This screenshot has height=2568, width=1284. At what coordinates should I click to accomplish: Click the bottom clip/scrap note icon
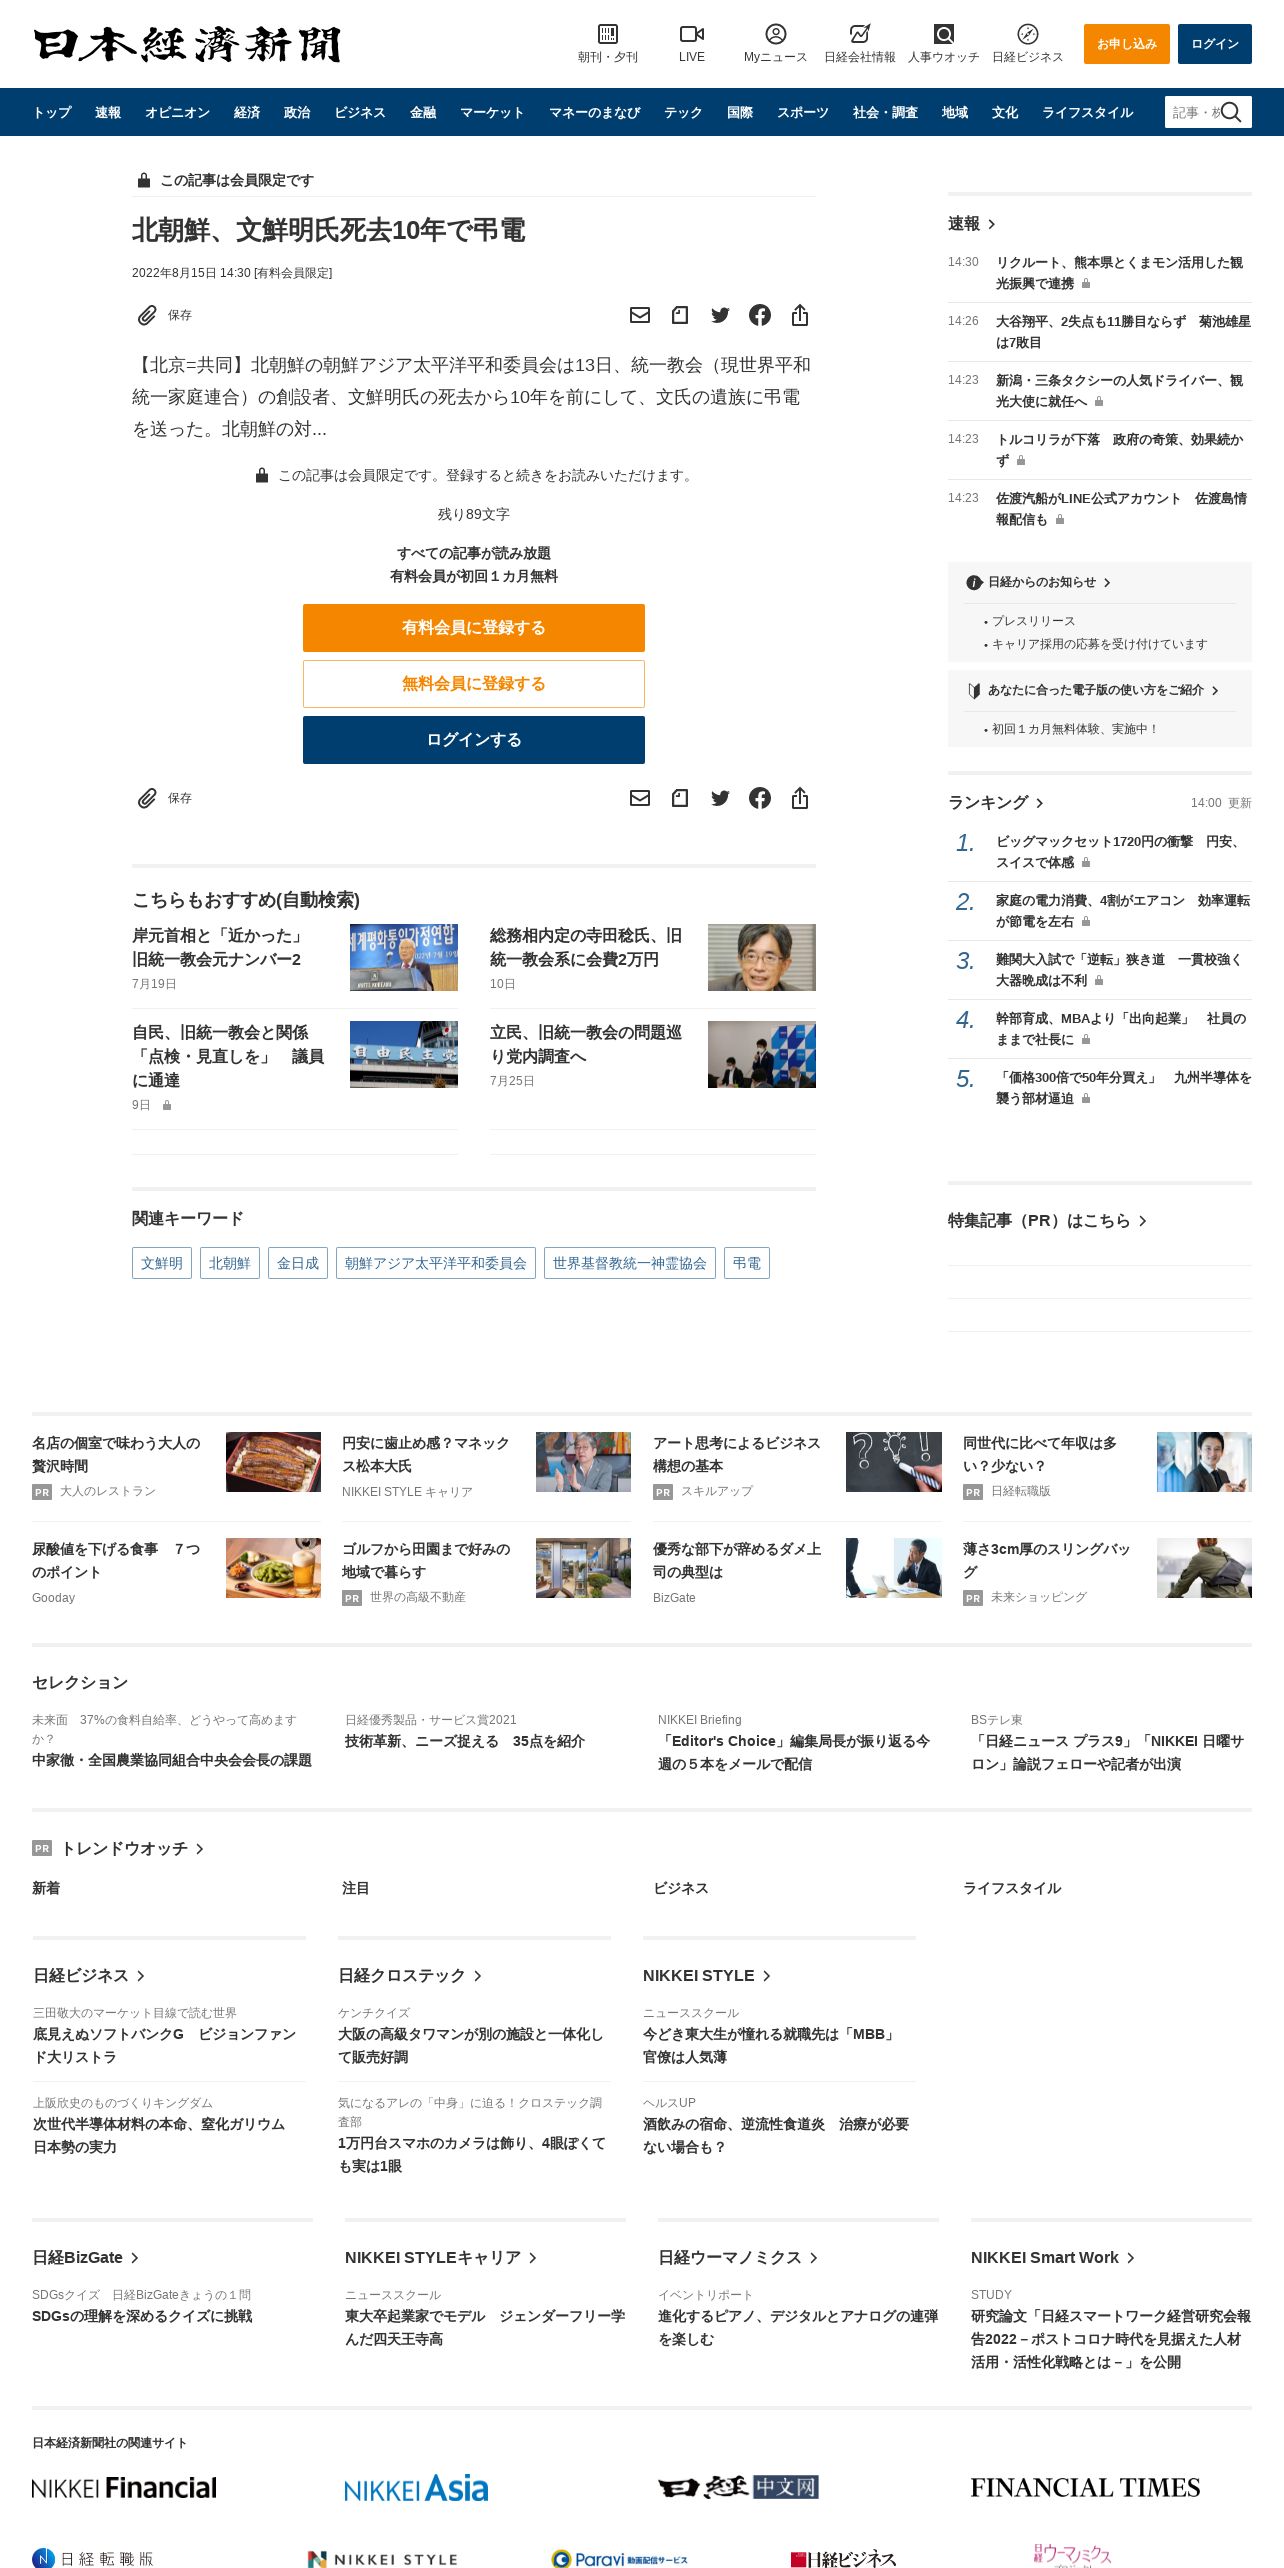[x=680, y=798]
